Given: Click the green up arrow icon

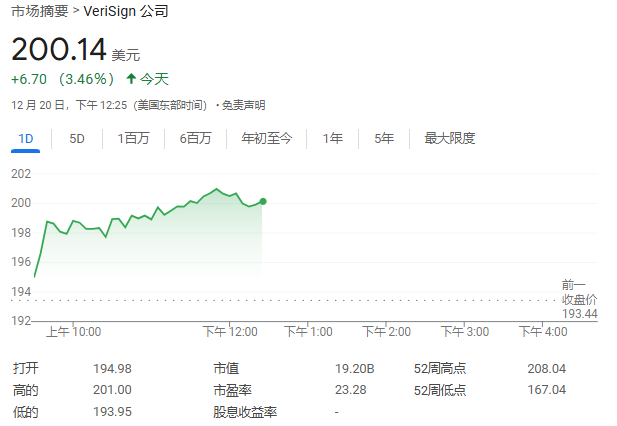Looking at the screenshot, I should click(130, 78).
